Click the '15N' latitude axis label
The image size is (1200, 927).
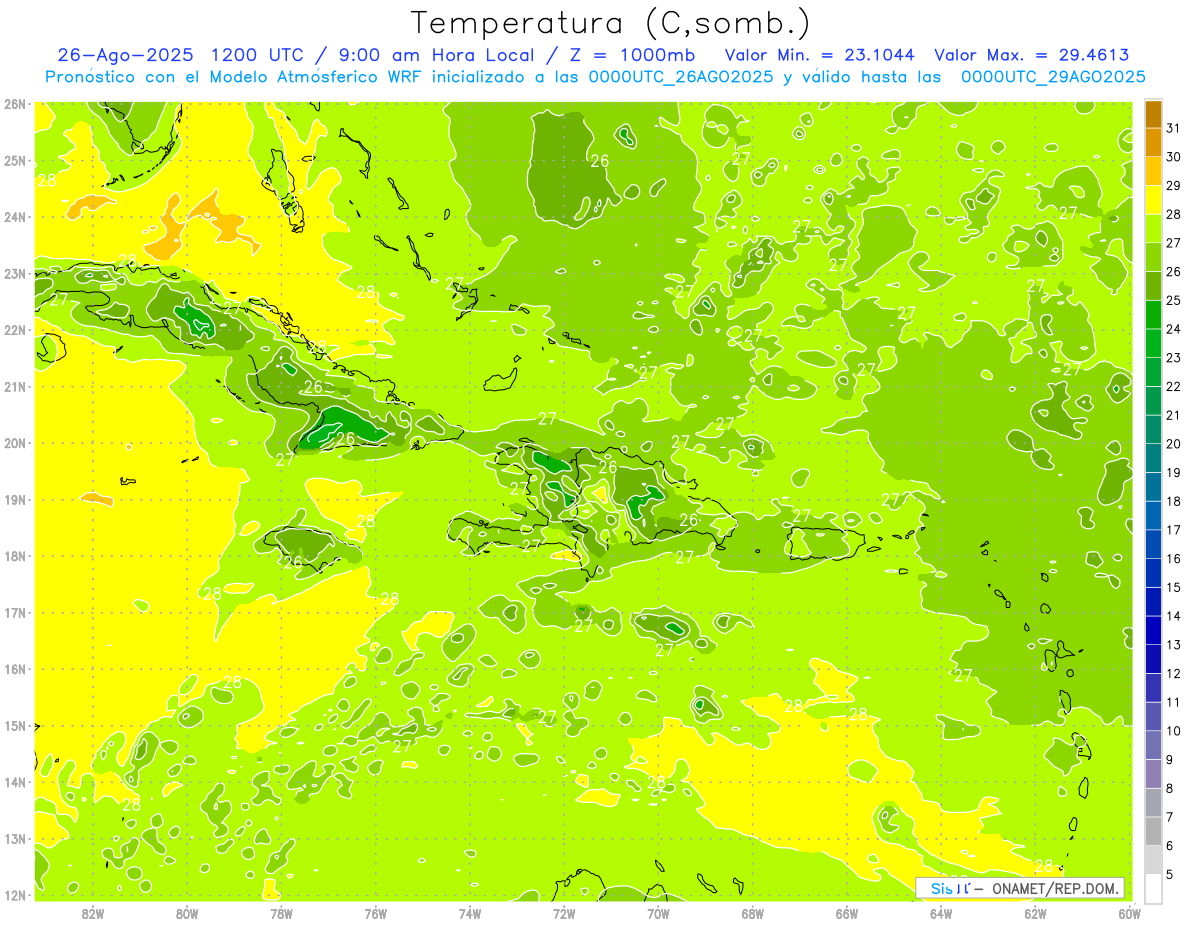click(16, 726)
